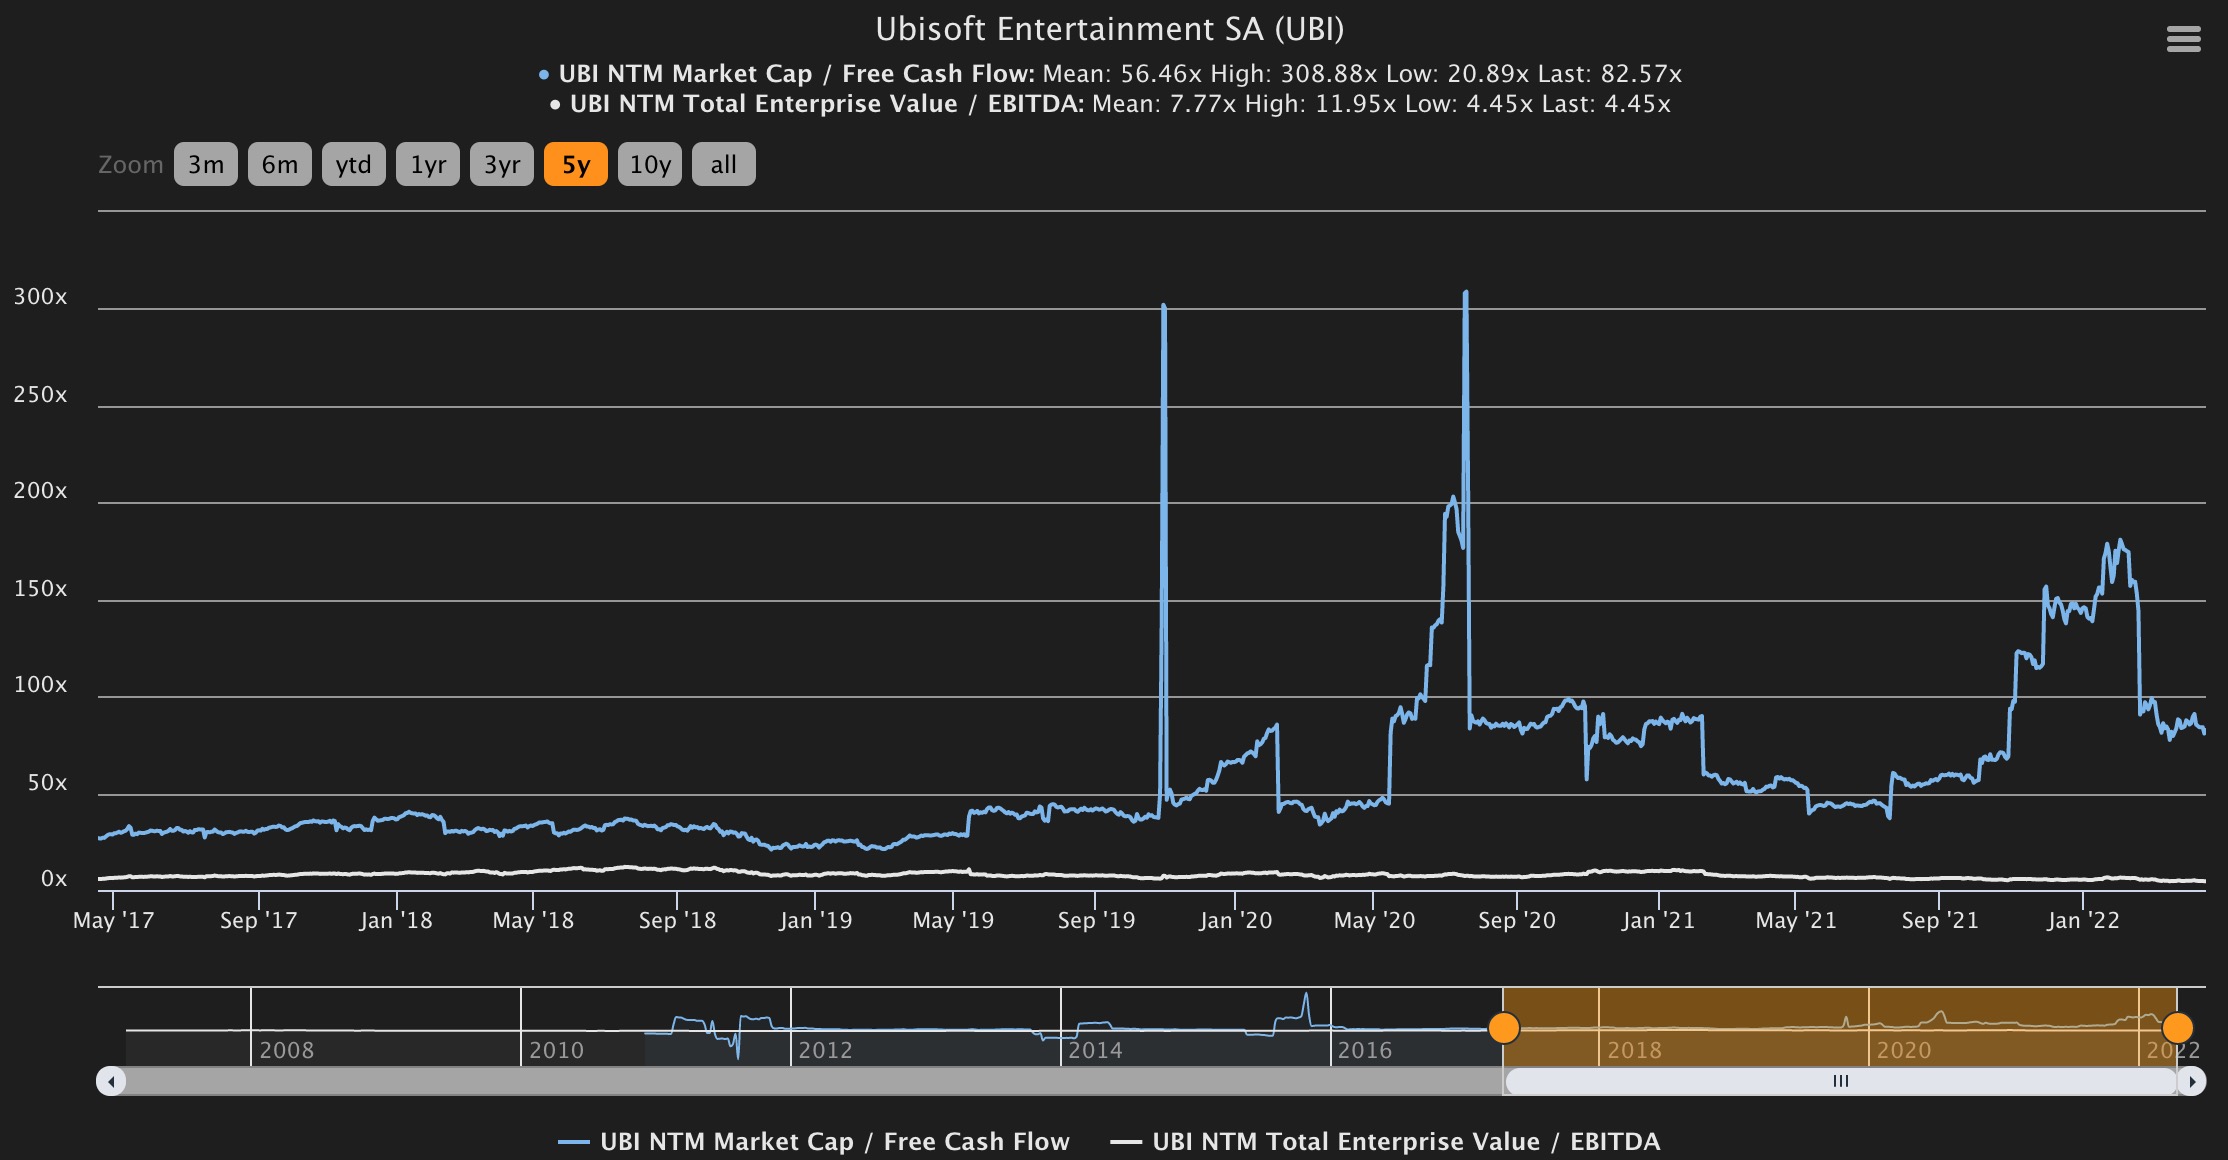Image resolution: width=2228 pixels, height=1160 pixels.
Task: Switch zoom to 3yr
Action: 502,164
